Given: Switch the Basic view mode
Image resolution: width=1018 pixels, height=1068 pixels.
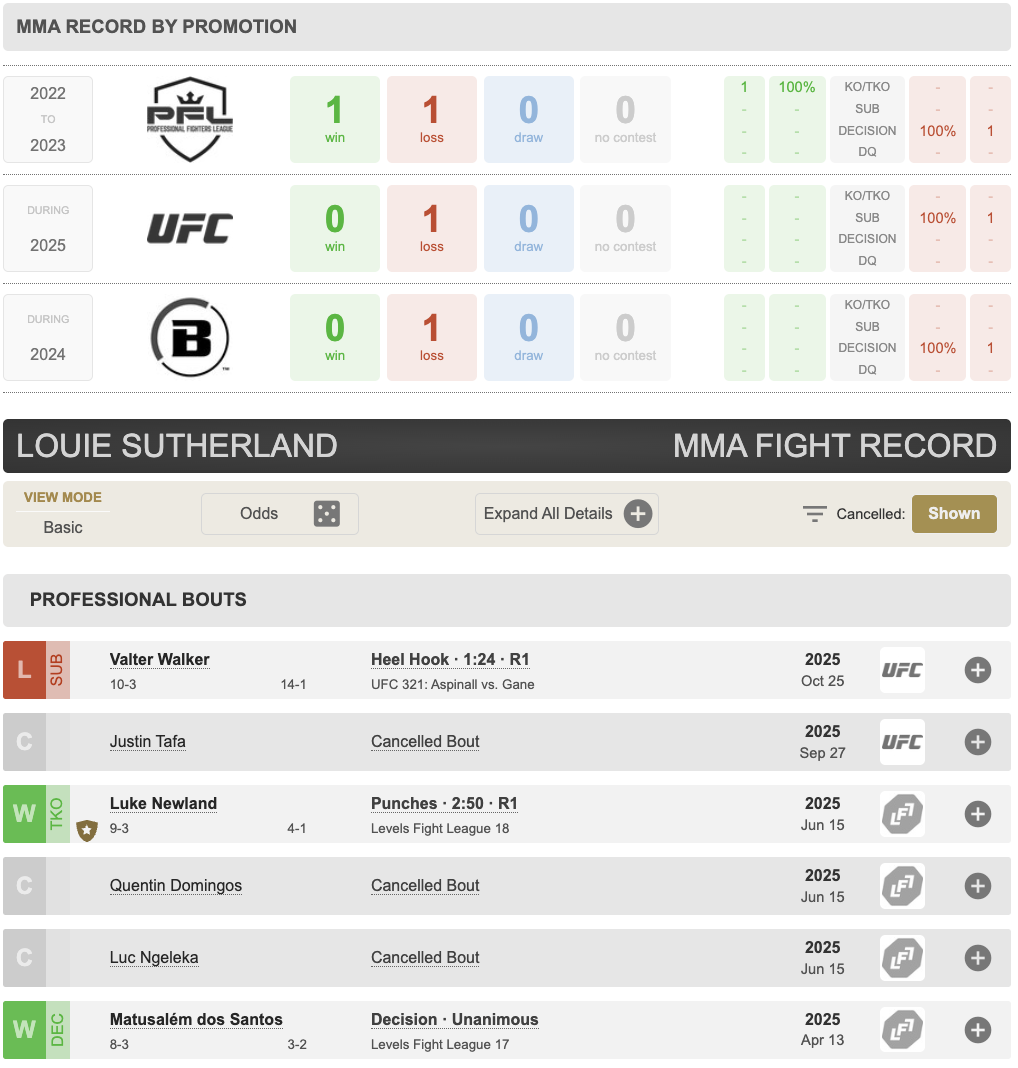Looking at the screenshot, I should (63, 527).
